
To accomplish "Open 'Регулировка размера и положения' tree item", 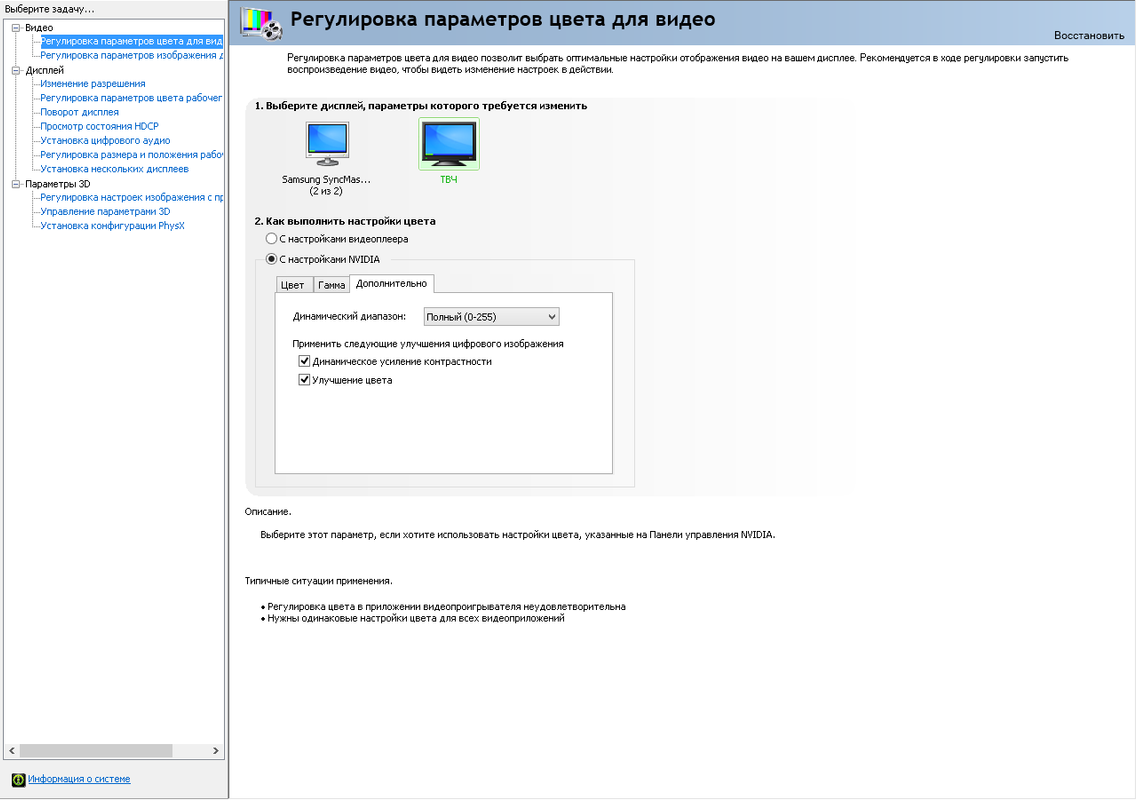I will [x=131, y=154].
